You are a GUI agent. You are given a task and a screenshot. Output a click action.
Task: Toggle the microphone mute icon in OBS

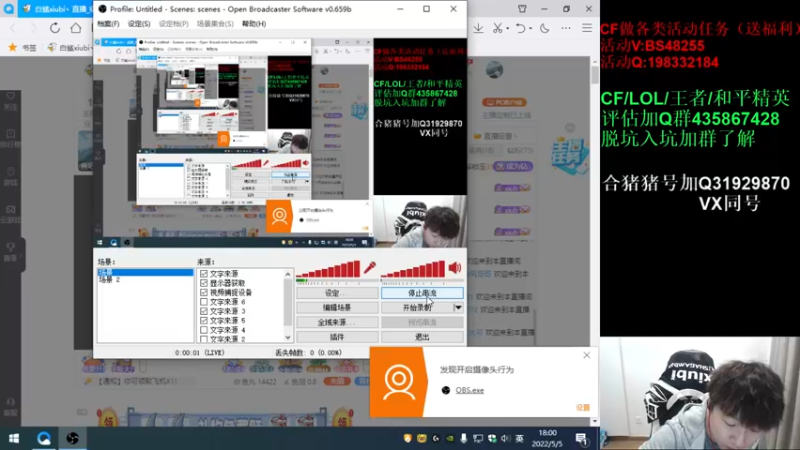click(x=370, y=267)
